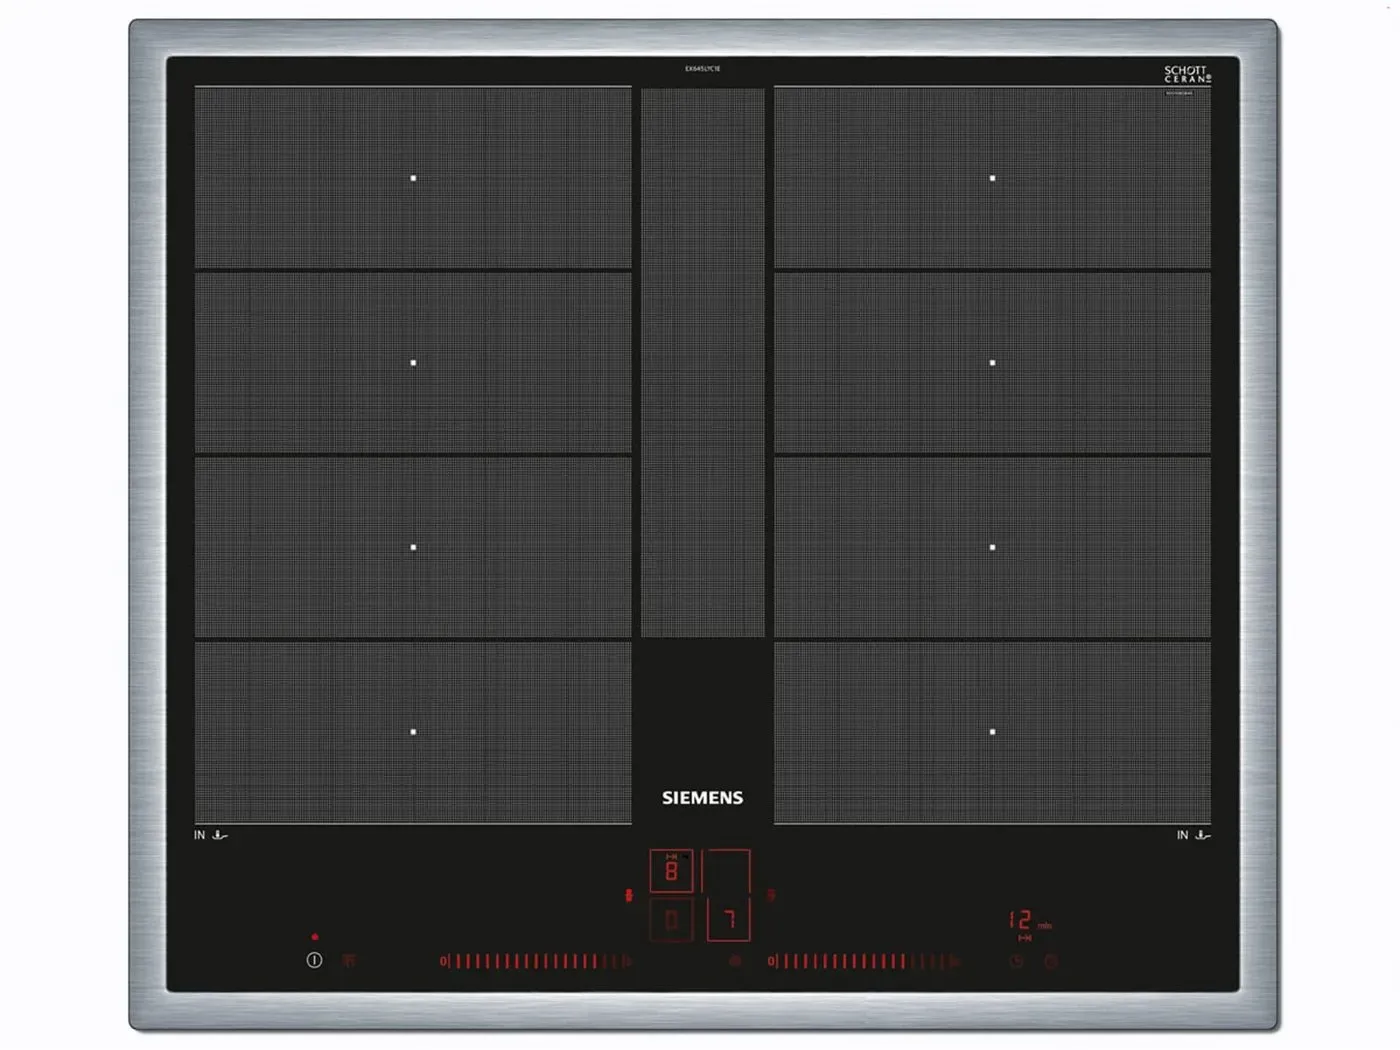1400x1050 pixels.
Task: Tap the dim icon right of power
Action: tap(349, 960)
